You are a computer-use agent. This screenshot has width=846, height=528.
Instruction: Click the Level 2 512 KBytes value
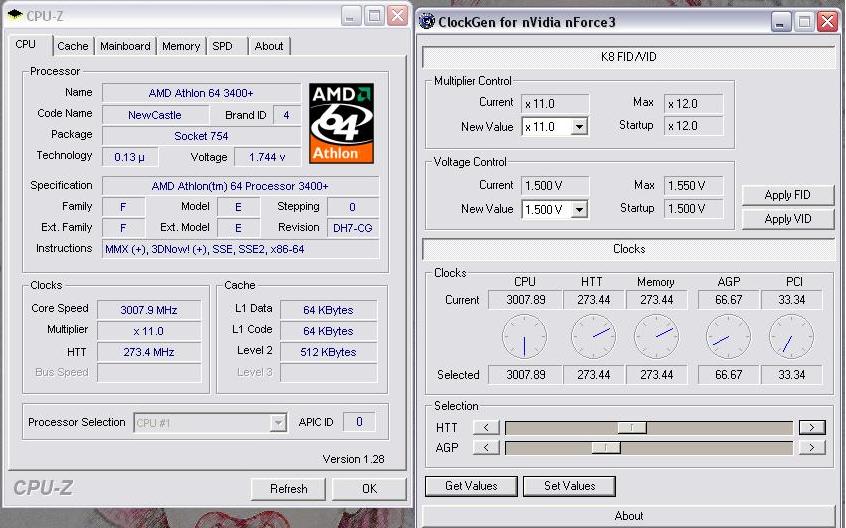tap(328, 352)
